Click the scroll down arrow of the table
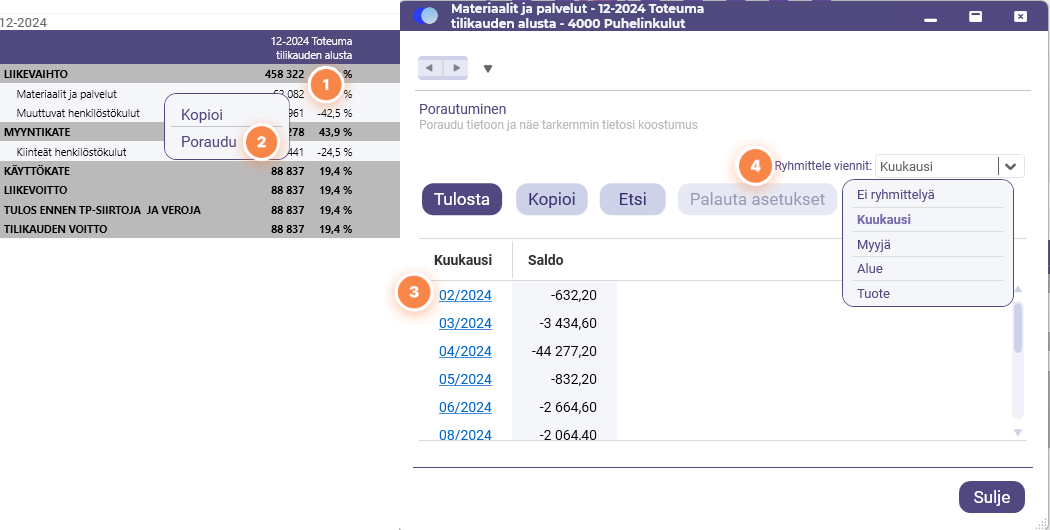The height and width of the screenshot is (530, 1050). point(1018,433)
